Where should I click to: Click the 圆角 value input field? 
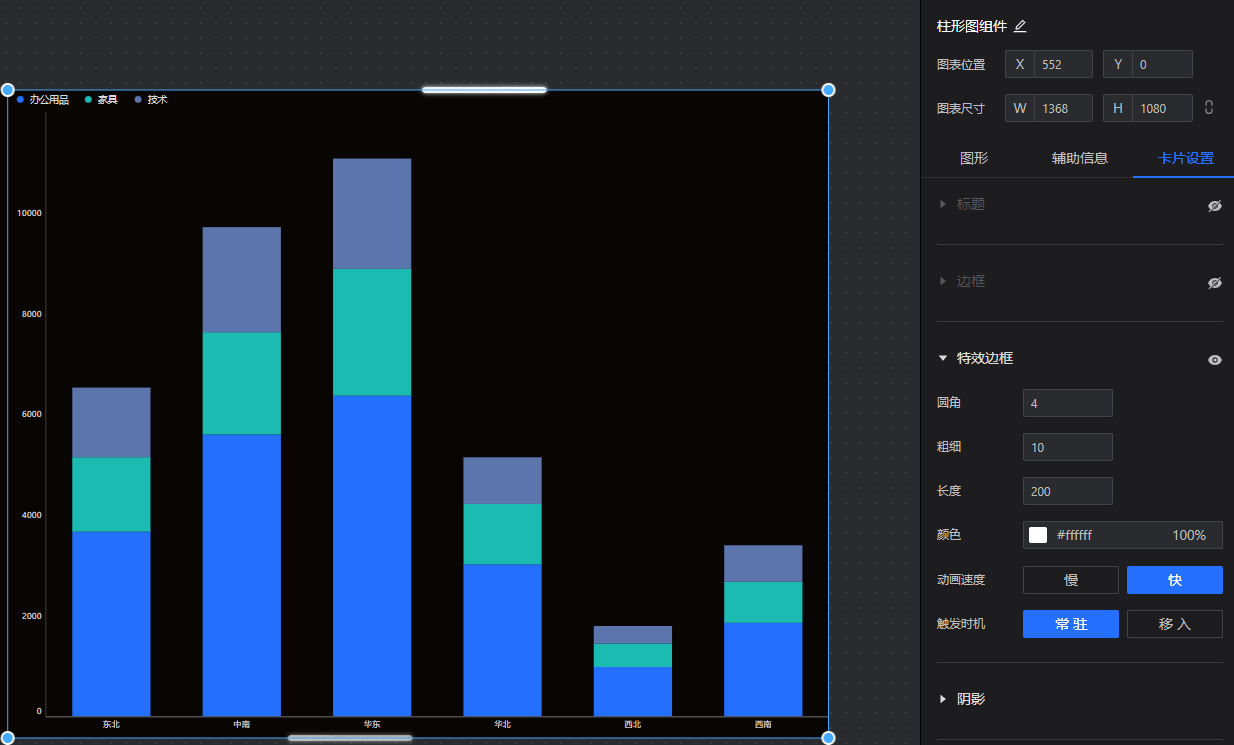pyautogui.click(x=1067, y=404)
